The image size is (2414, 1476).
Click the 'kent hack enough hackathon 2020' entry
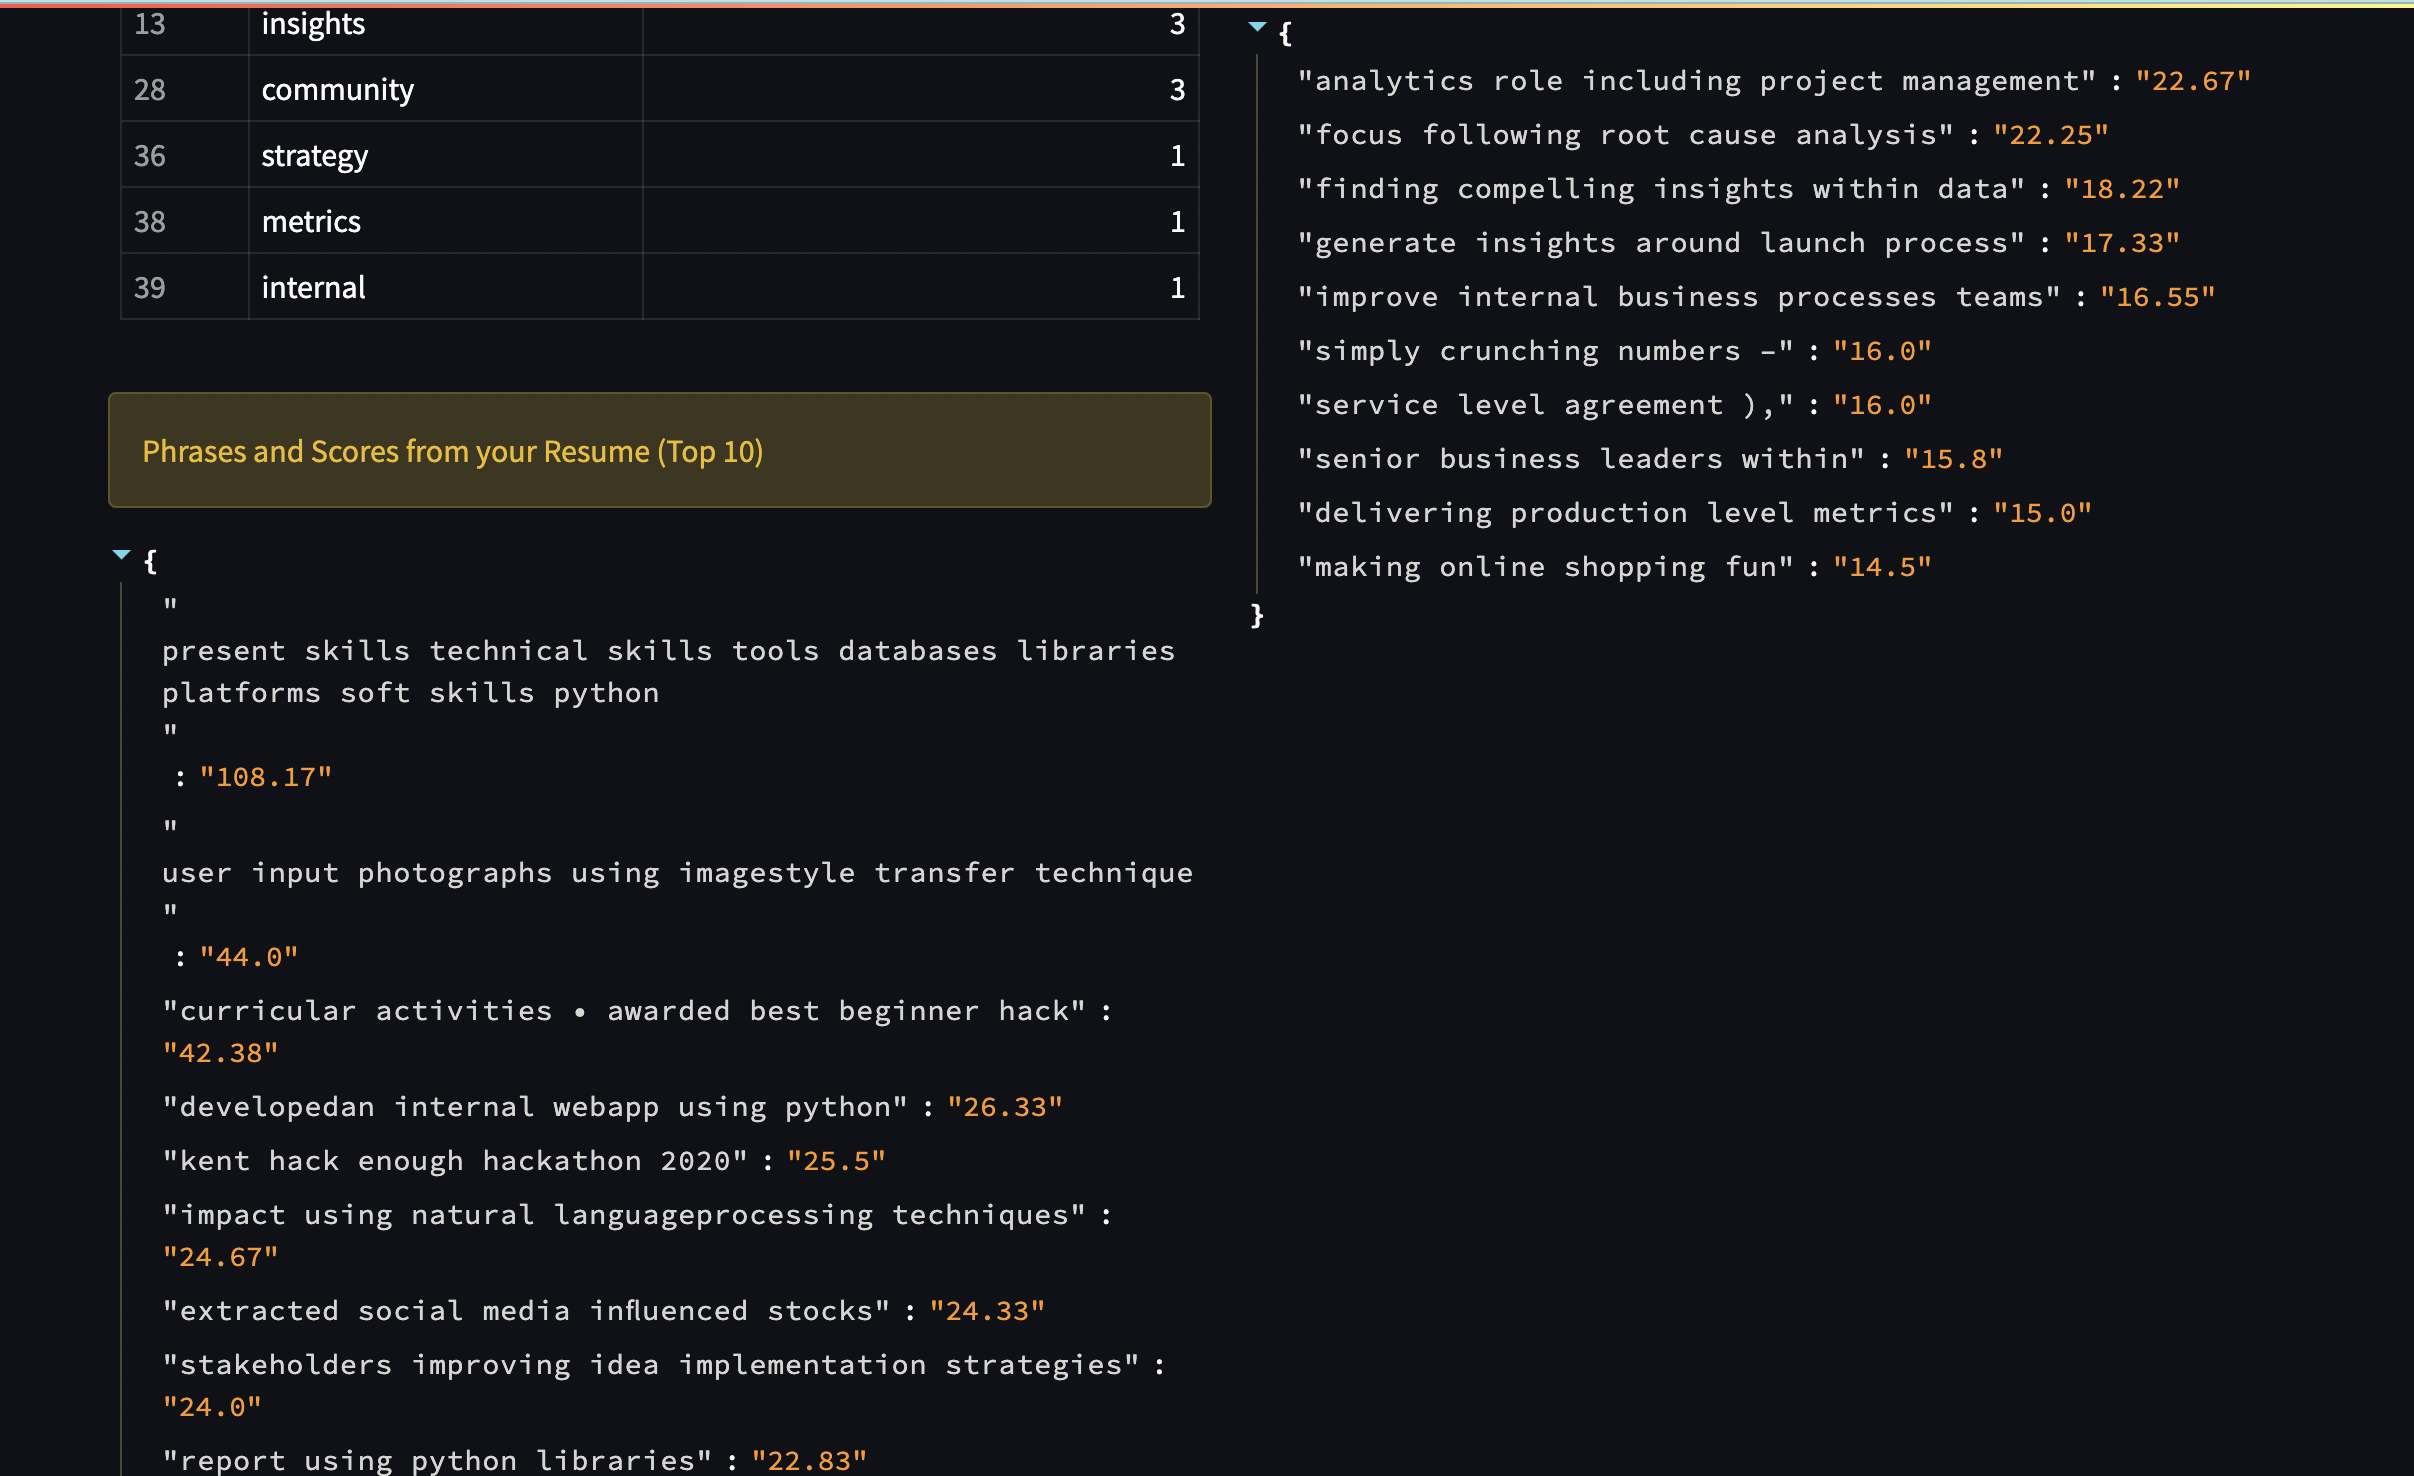(455, 1160)
